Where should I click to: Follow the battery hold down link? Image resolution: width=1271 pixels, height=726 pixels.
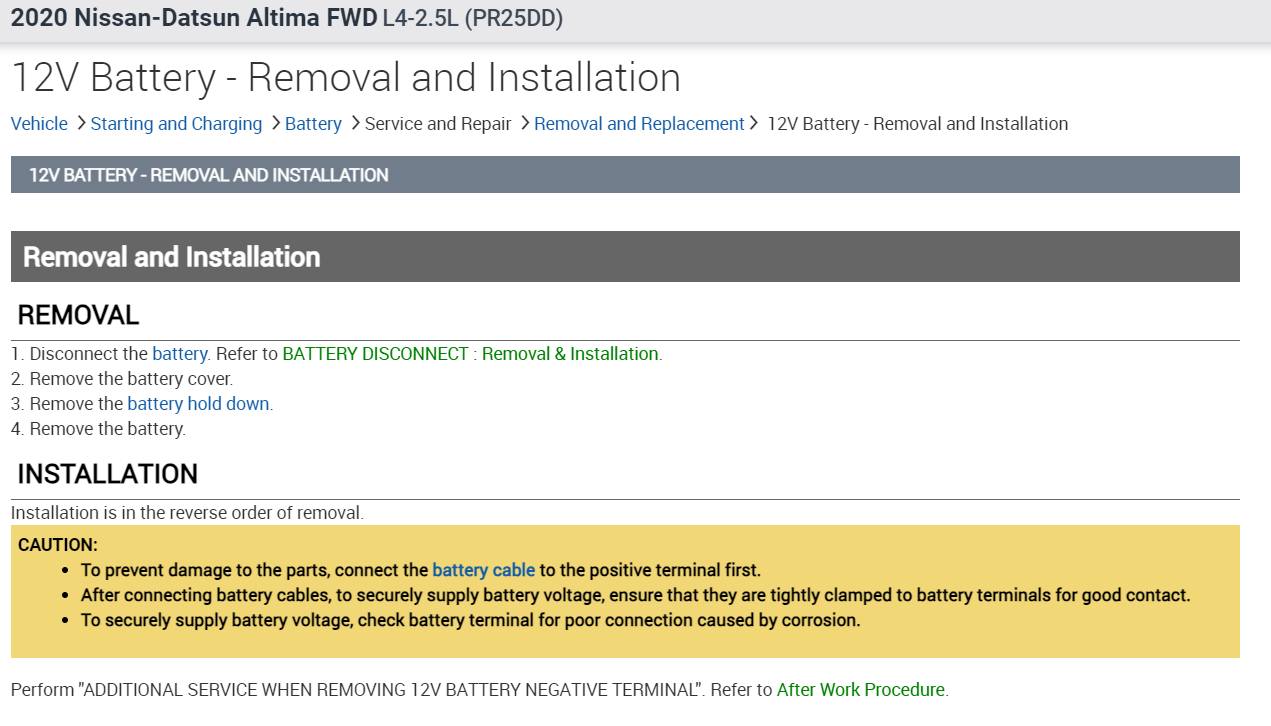[198, 404]
